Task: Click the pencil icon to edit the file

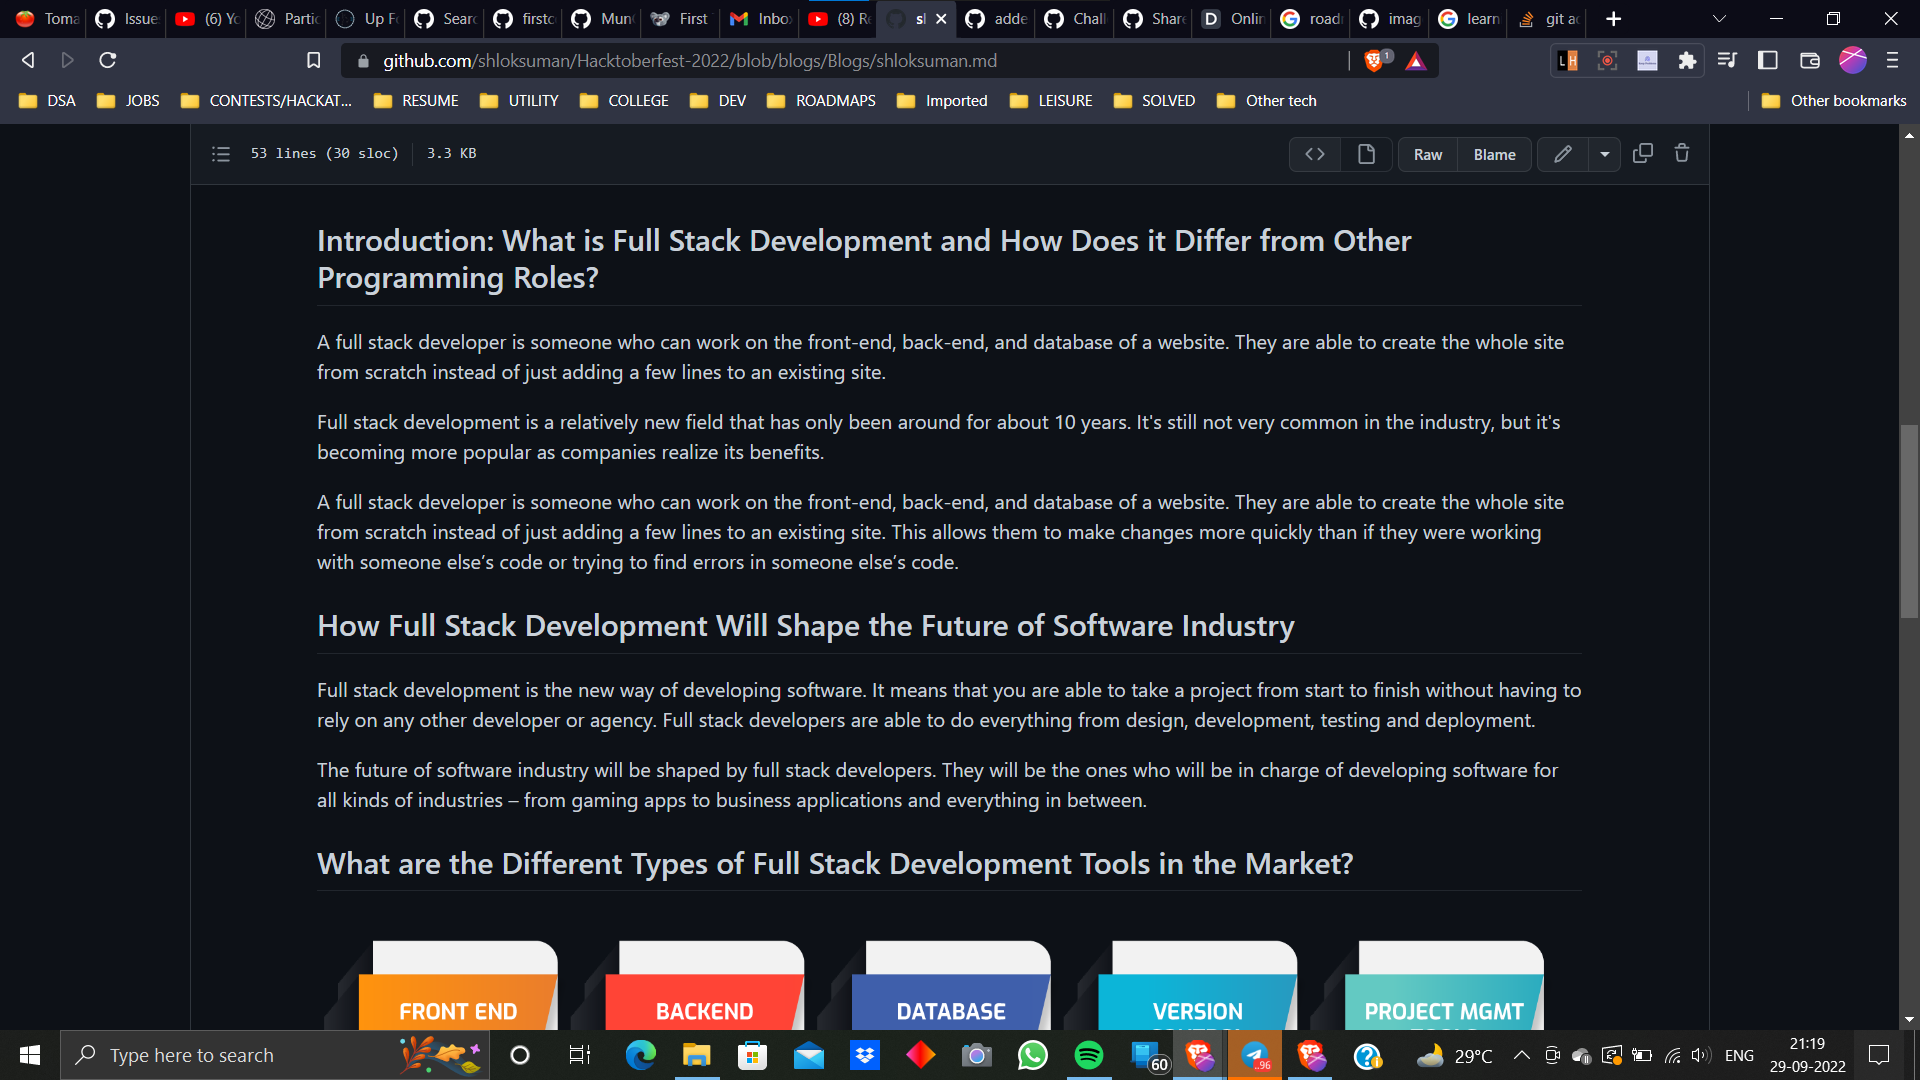Action: coord(1562,154)
